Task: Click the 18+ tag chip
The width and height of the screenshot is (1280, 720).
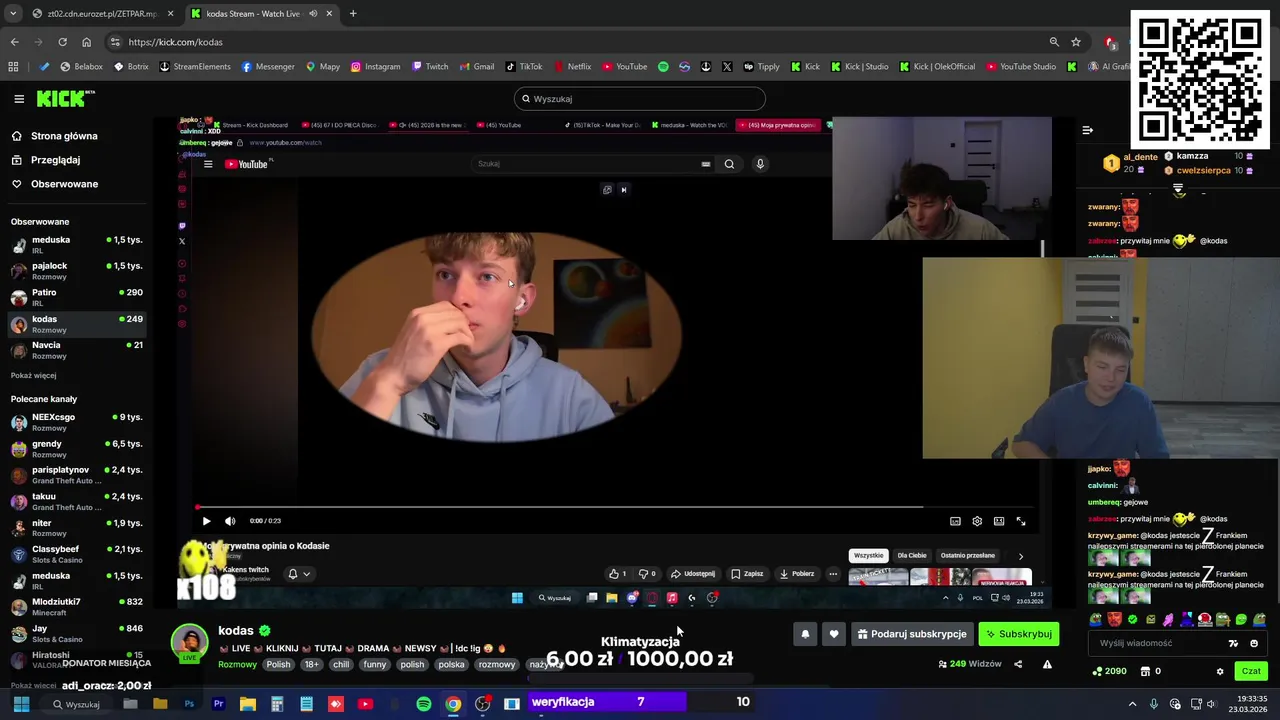Action: coord(311,664)
